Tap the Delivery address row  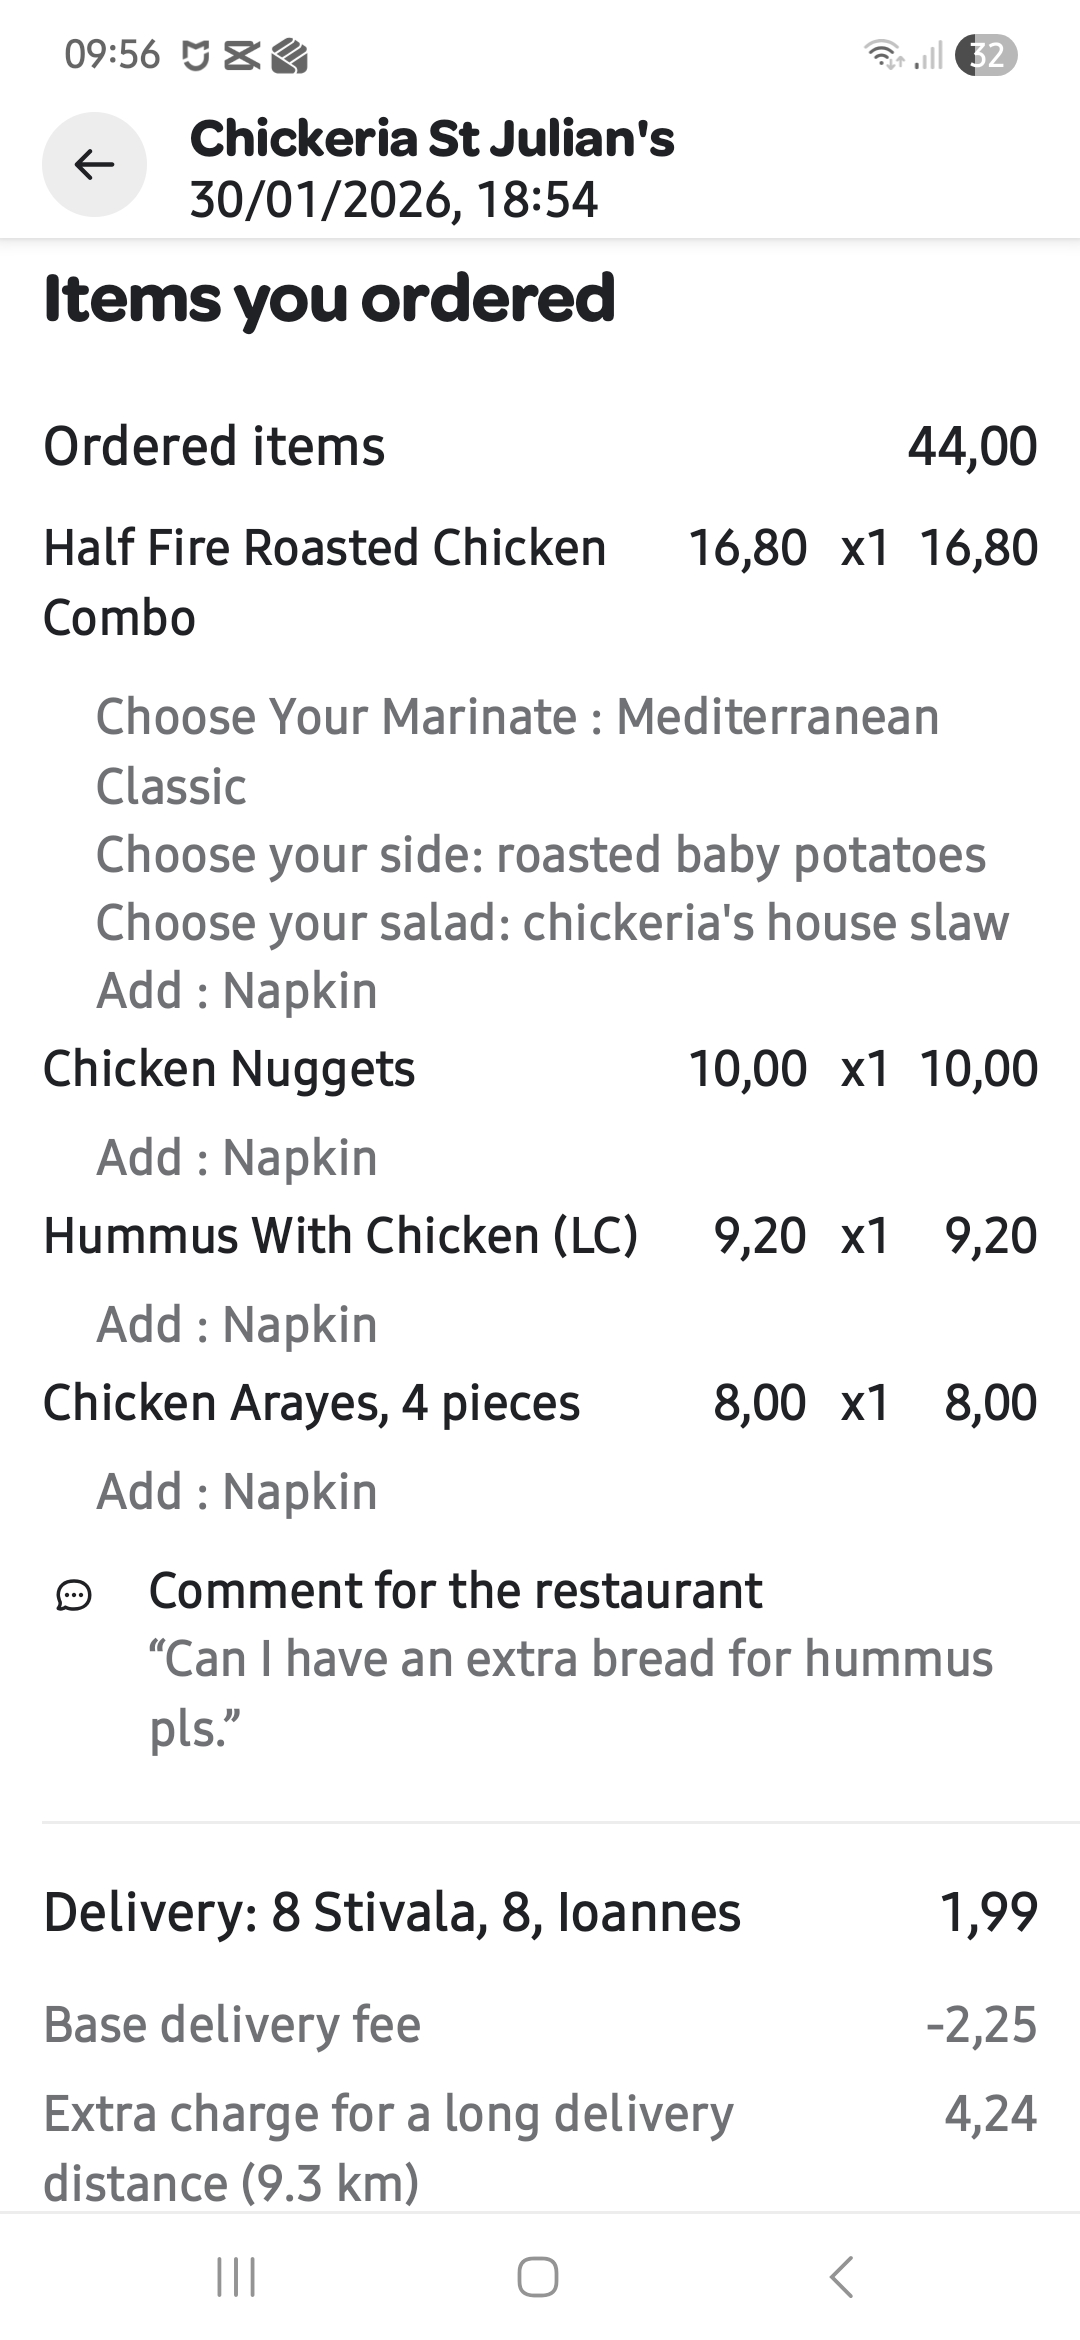[x=392, y=1912]
